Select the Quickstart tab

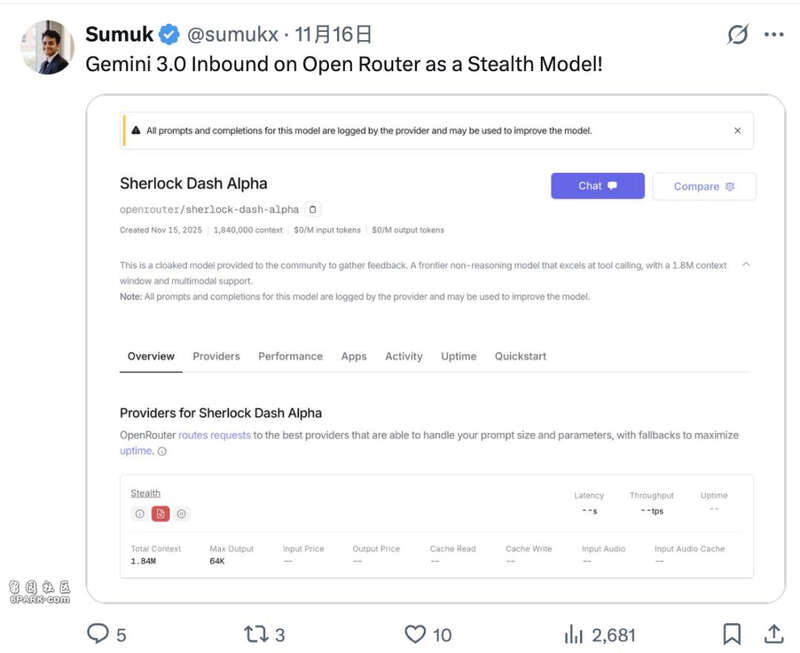[520, 356]
